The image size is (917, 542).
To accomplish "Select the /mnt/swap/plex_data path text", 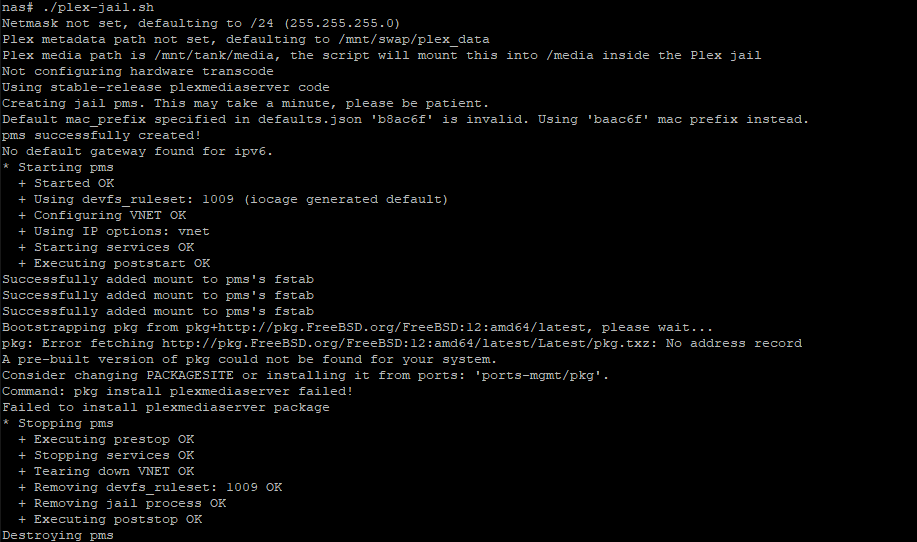I will [x=413, y=39].
